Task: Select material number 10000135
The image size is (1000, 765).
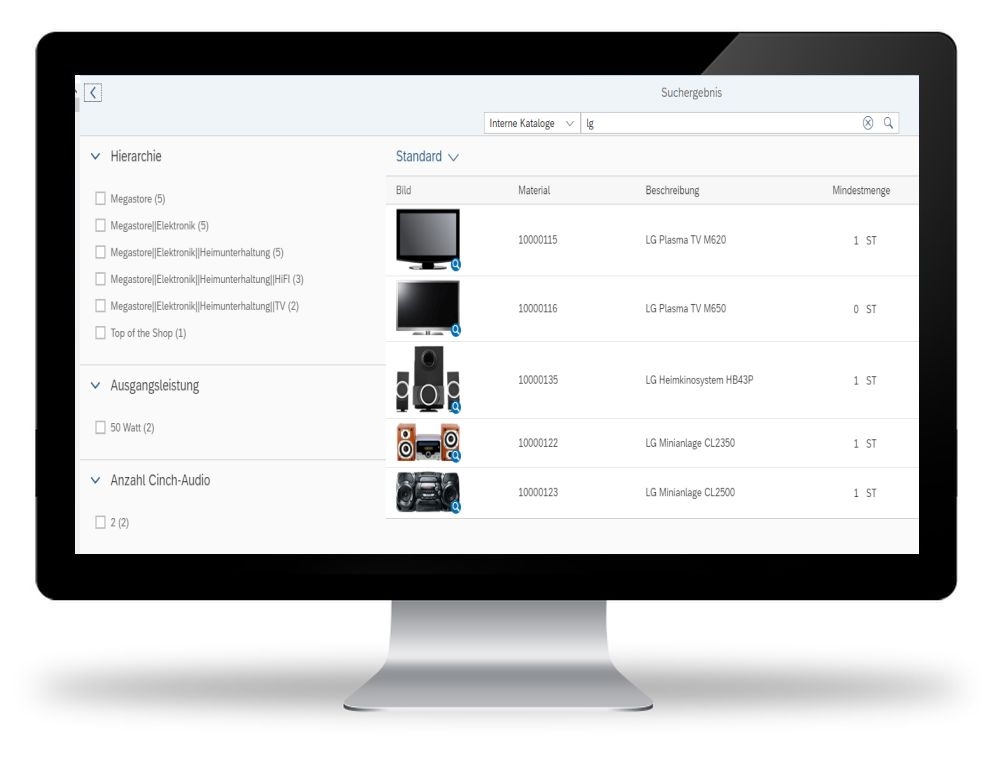Action: click(538, 380)
